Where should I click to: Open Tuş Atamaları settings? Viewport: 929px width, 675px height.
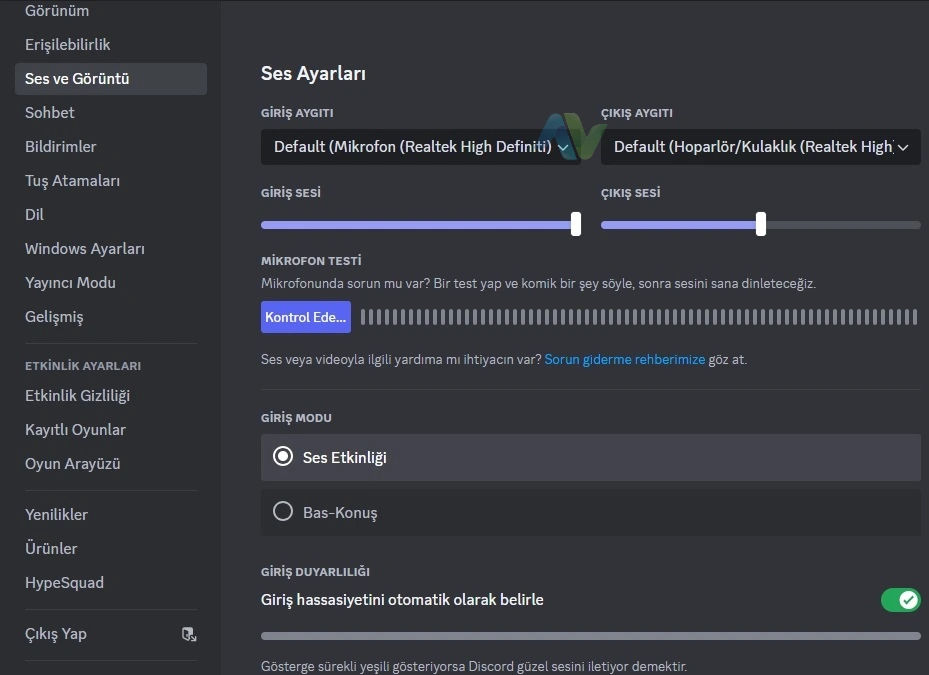pyautogui.click(x=72, y=181)
